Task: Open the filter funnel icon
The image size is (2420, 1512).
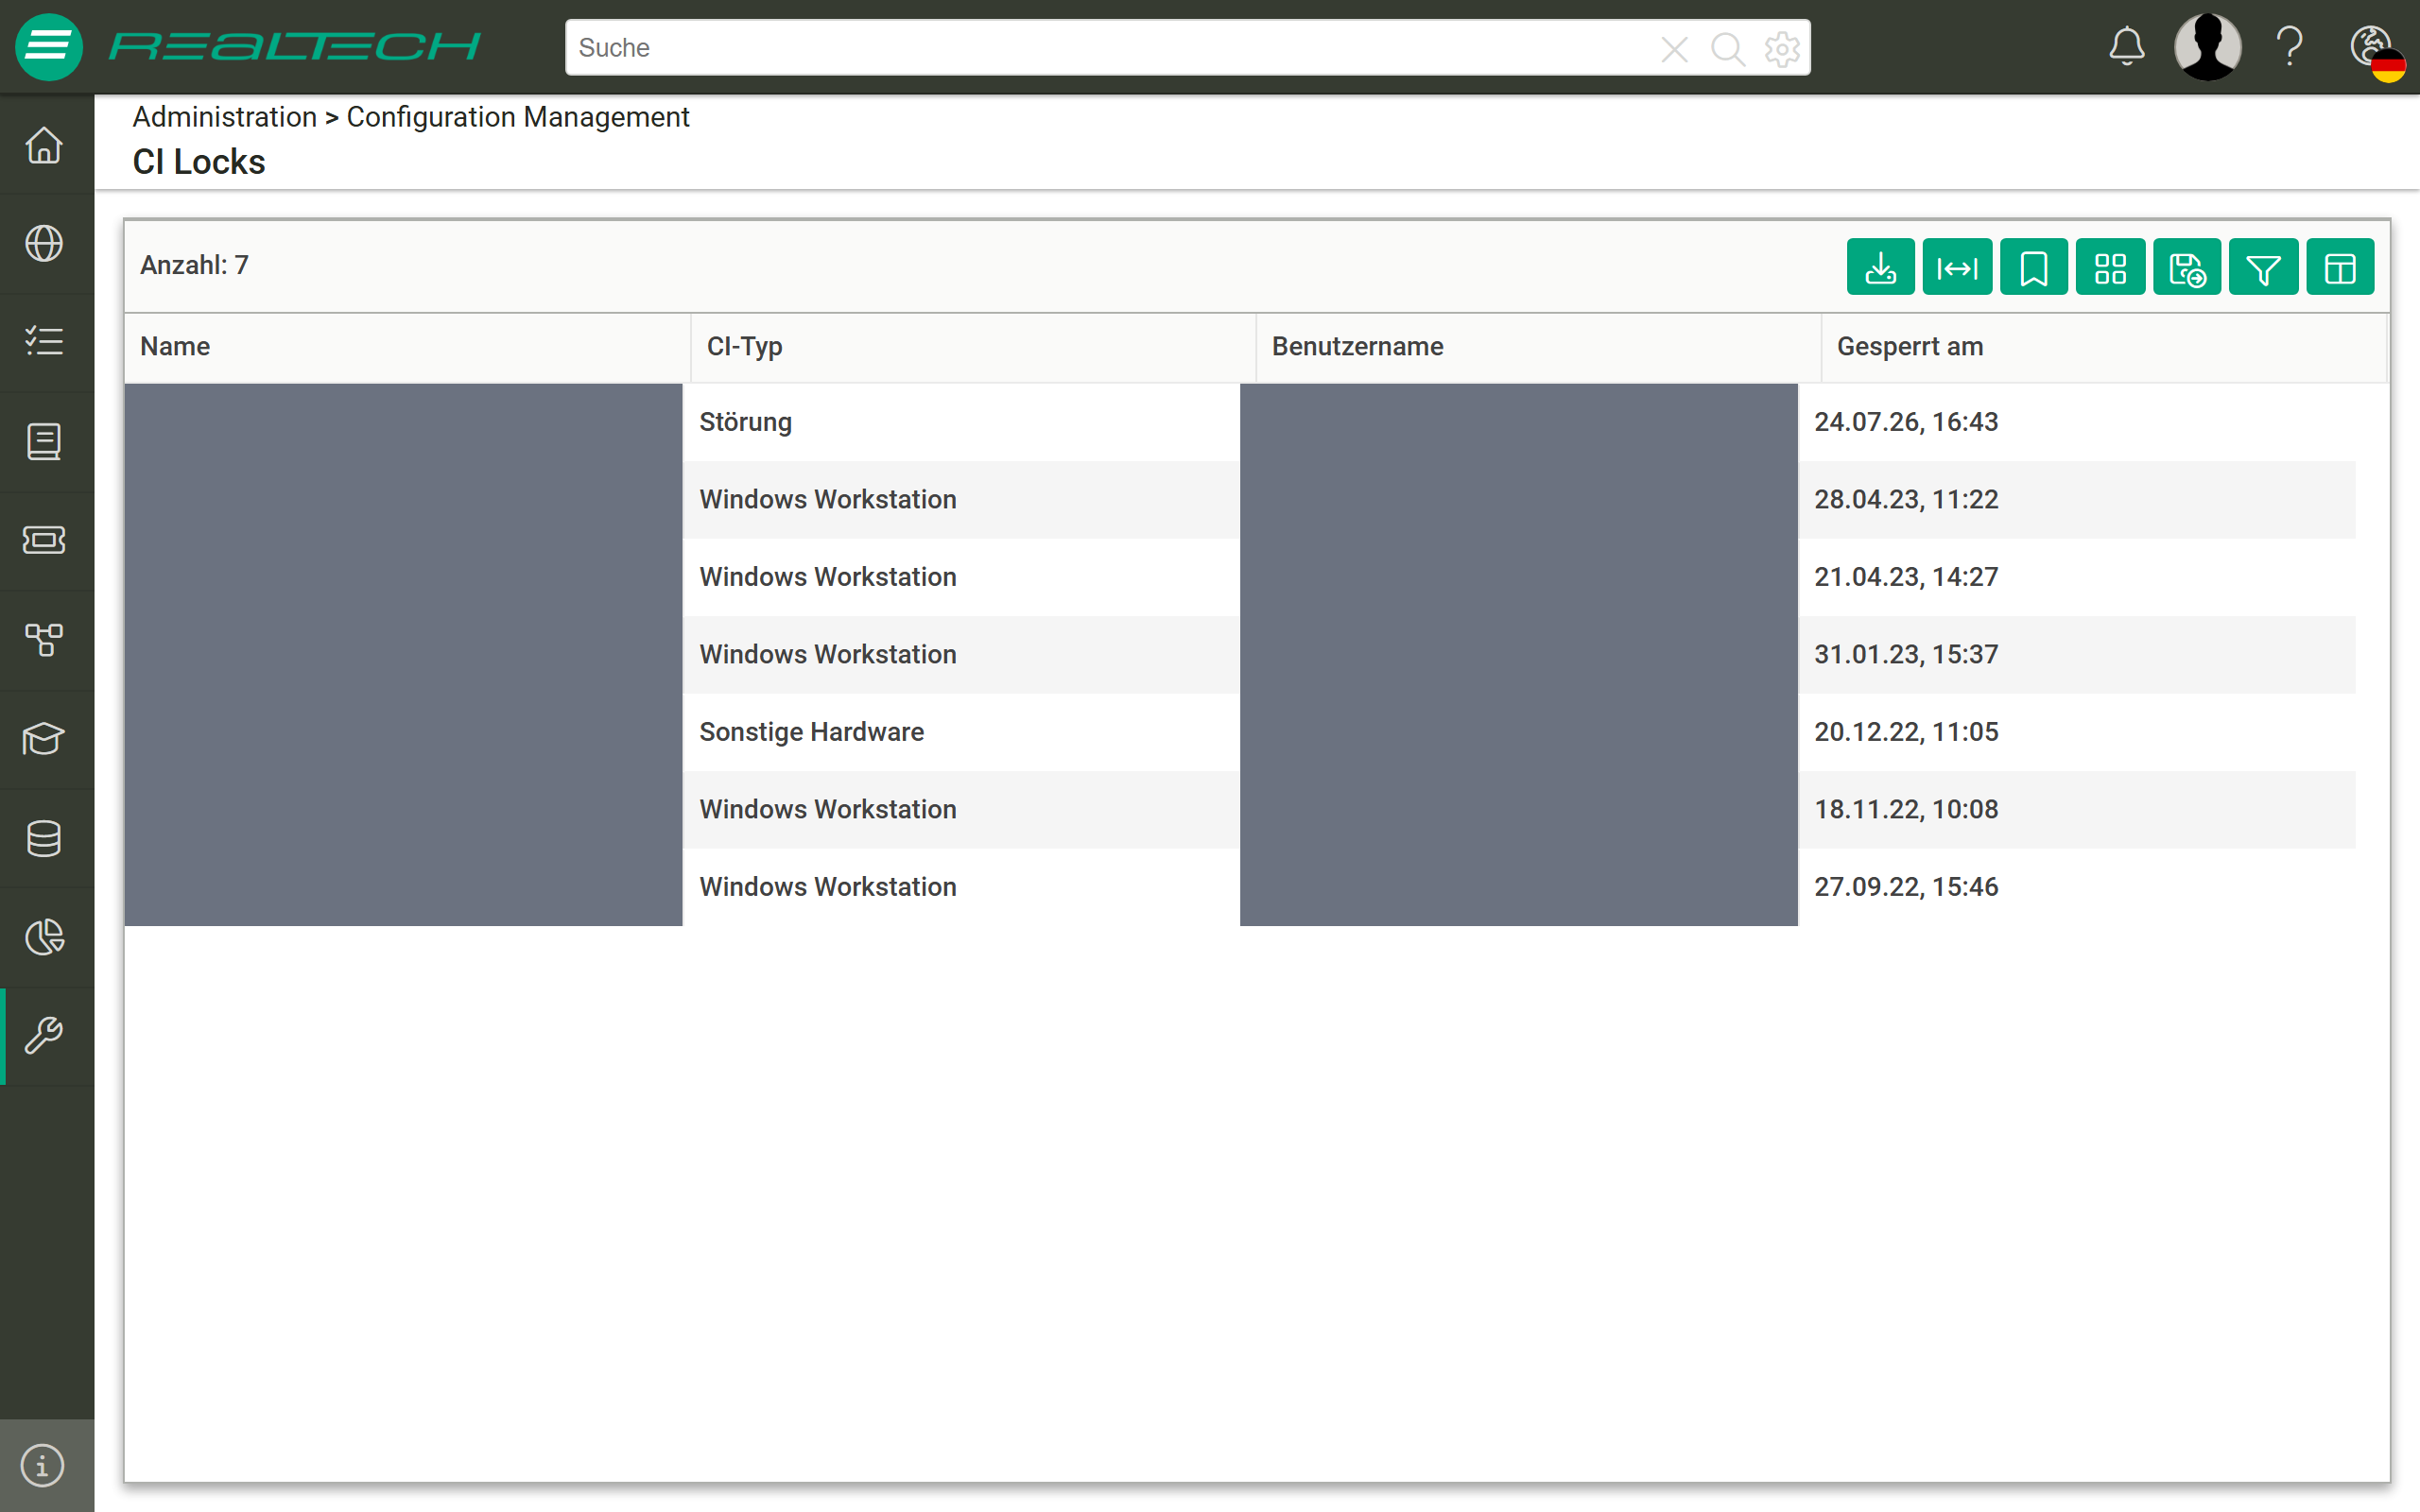Action: tap(2263, 267)
